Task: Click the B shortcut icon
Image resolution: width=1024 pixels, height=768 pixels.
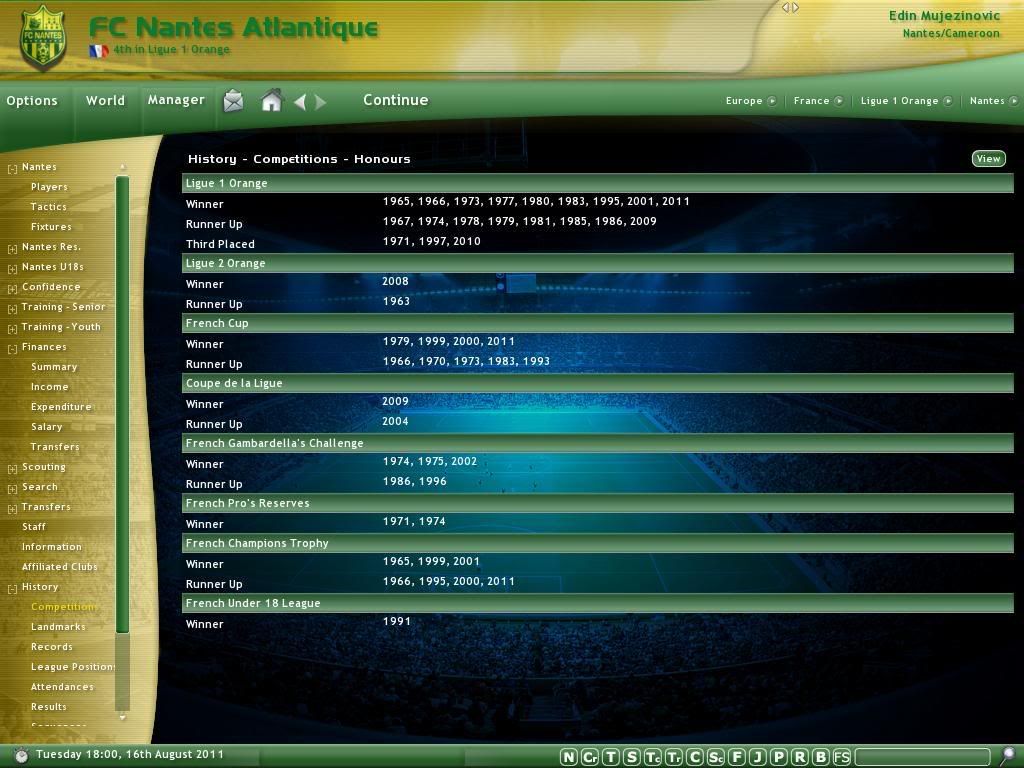Action: click(820, 757)
